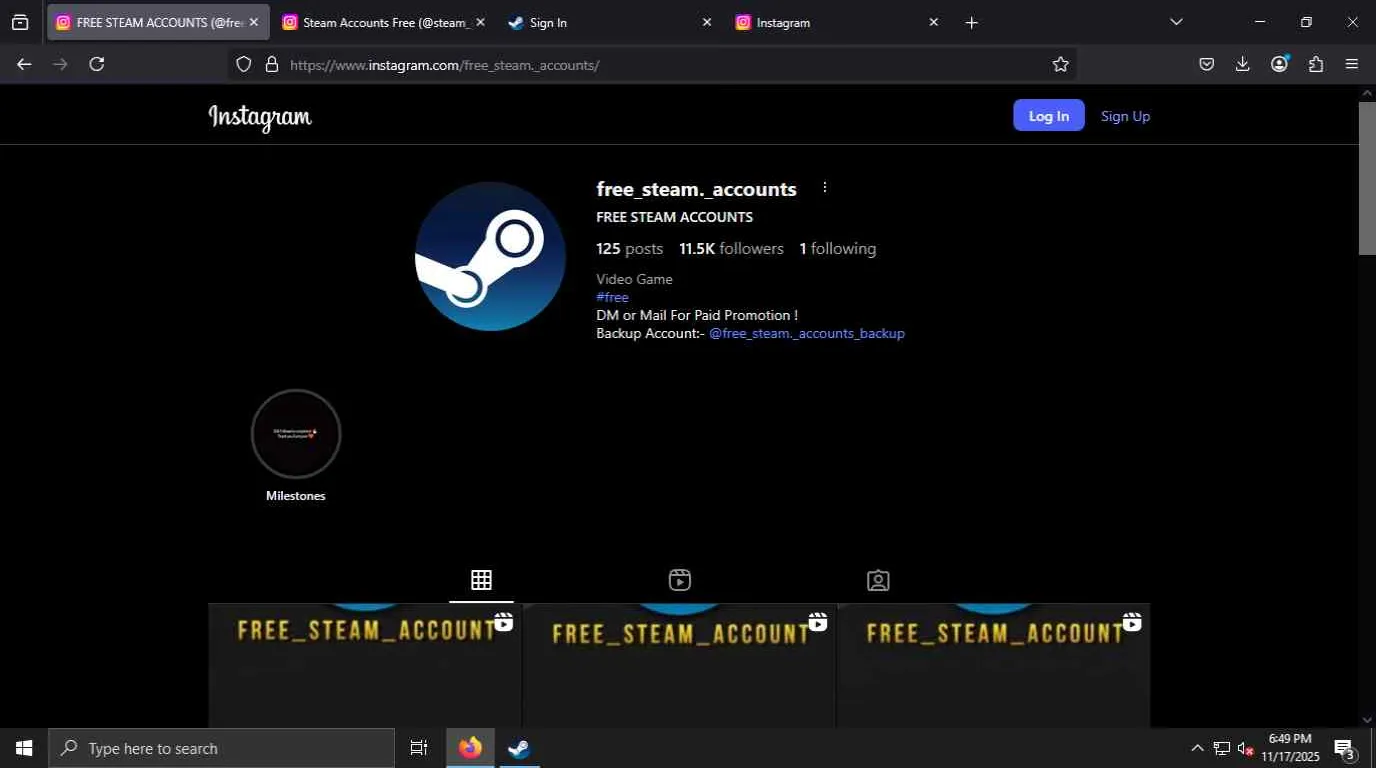The width and height of the screenshot is (1376, 768).
Task: Close the Instagram tab
Action: click(x=934, y=22)
